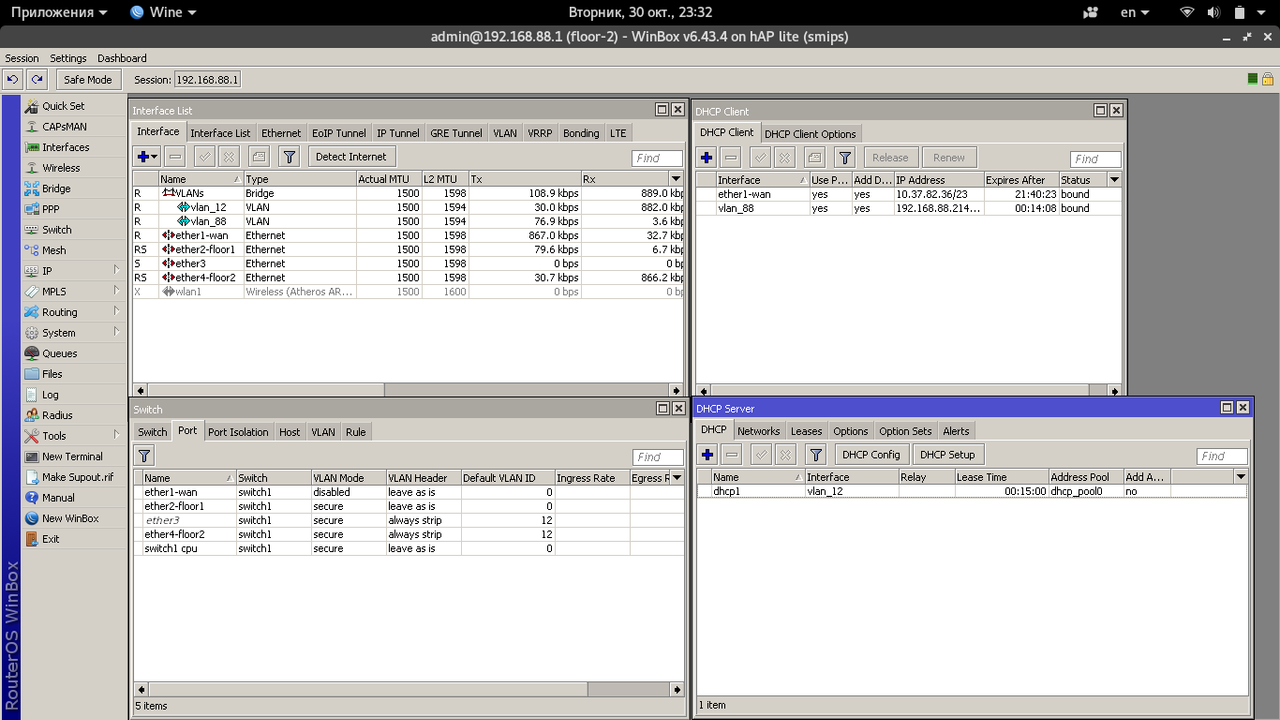The image size is (1280, 720).
Task: Open New WinBox from sidebar
Action: [70, 518]
